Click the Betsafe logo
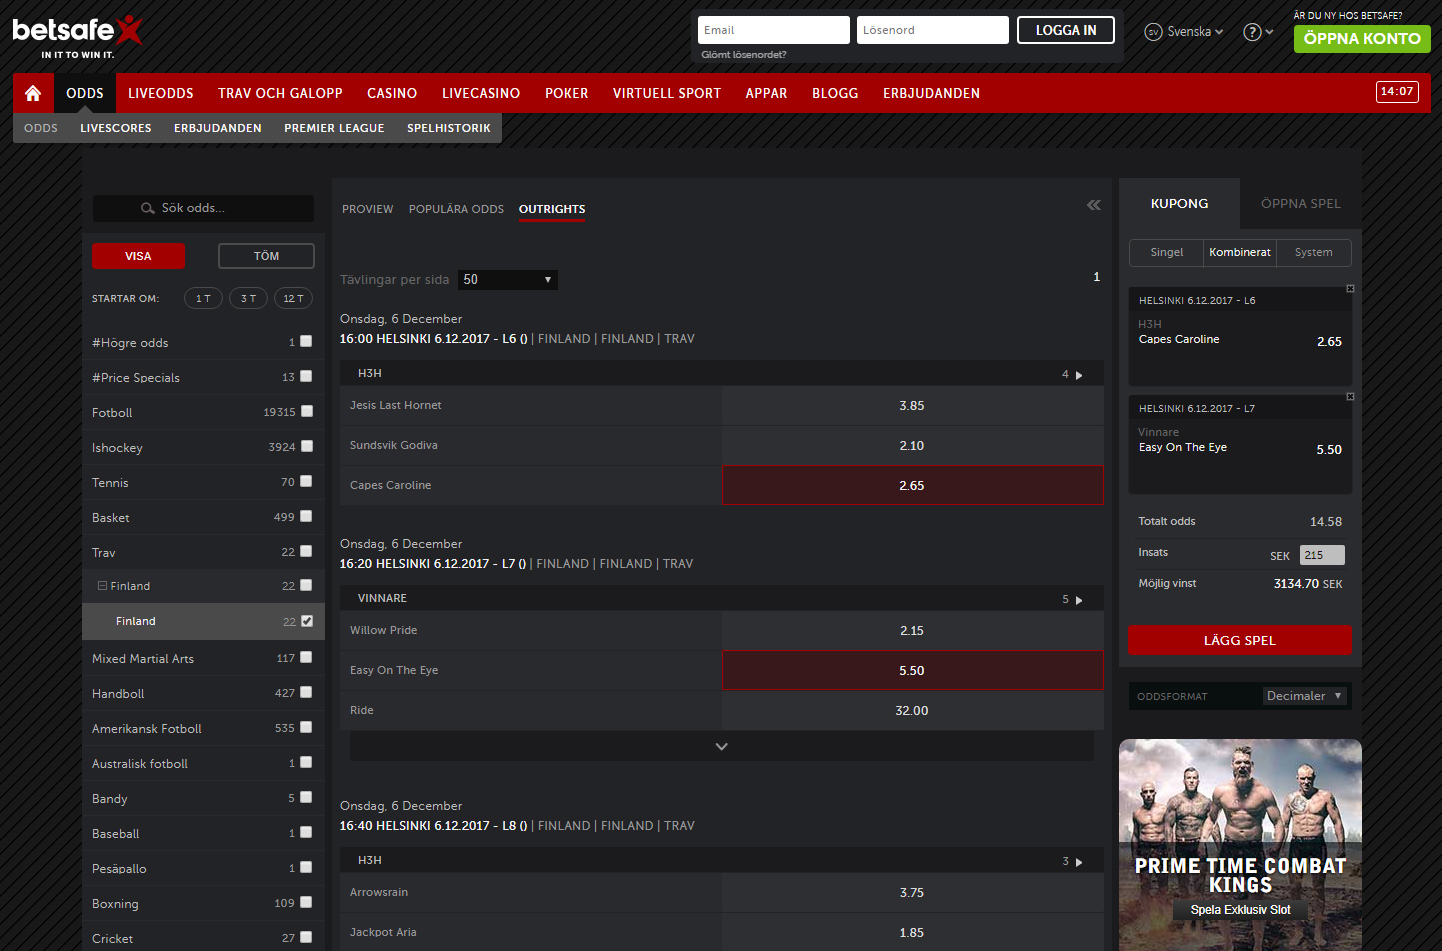This screenshot has height=951, width=1442. [x=75, y=31]
